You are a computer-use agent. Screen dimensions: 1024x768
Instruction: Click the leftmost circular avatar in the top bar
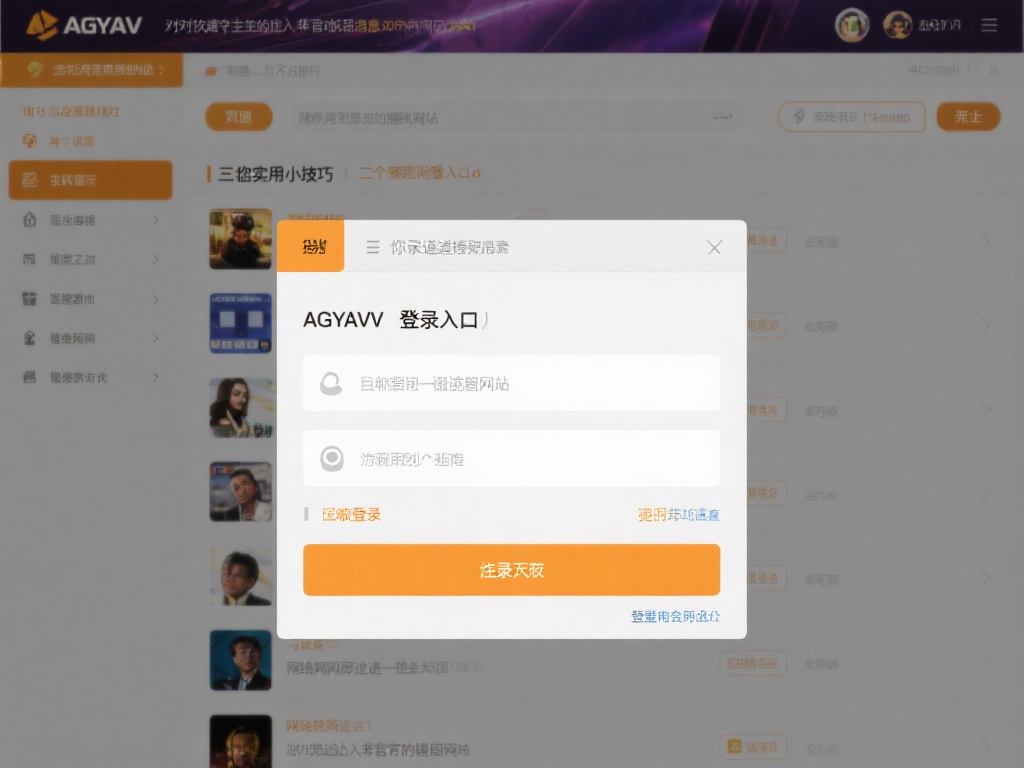[852, 25]
